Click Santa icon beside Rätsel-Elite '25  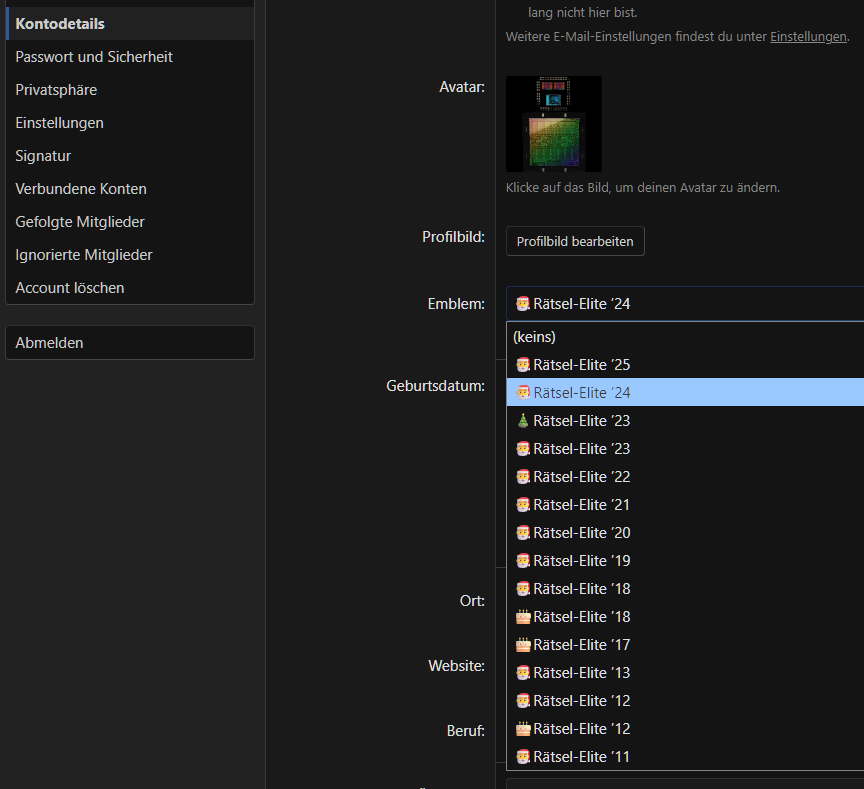pyautogui.click(x=523, y=365)
